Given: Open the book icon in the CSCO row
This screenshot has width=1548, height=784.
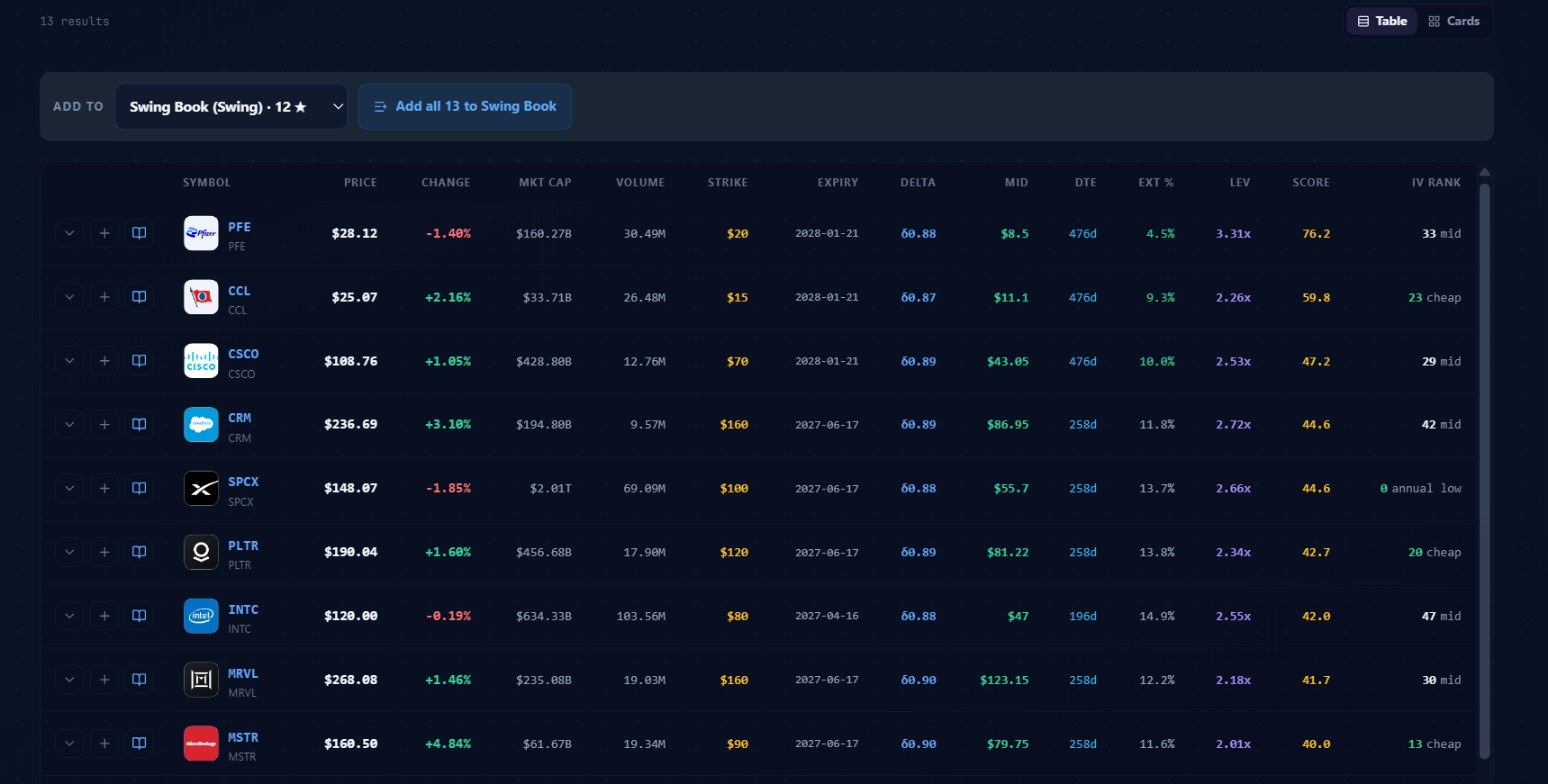Looking at the screenshot, I should pos(140,361).
